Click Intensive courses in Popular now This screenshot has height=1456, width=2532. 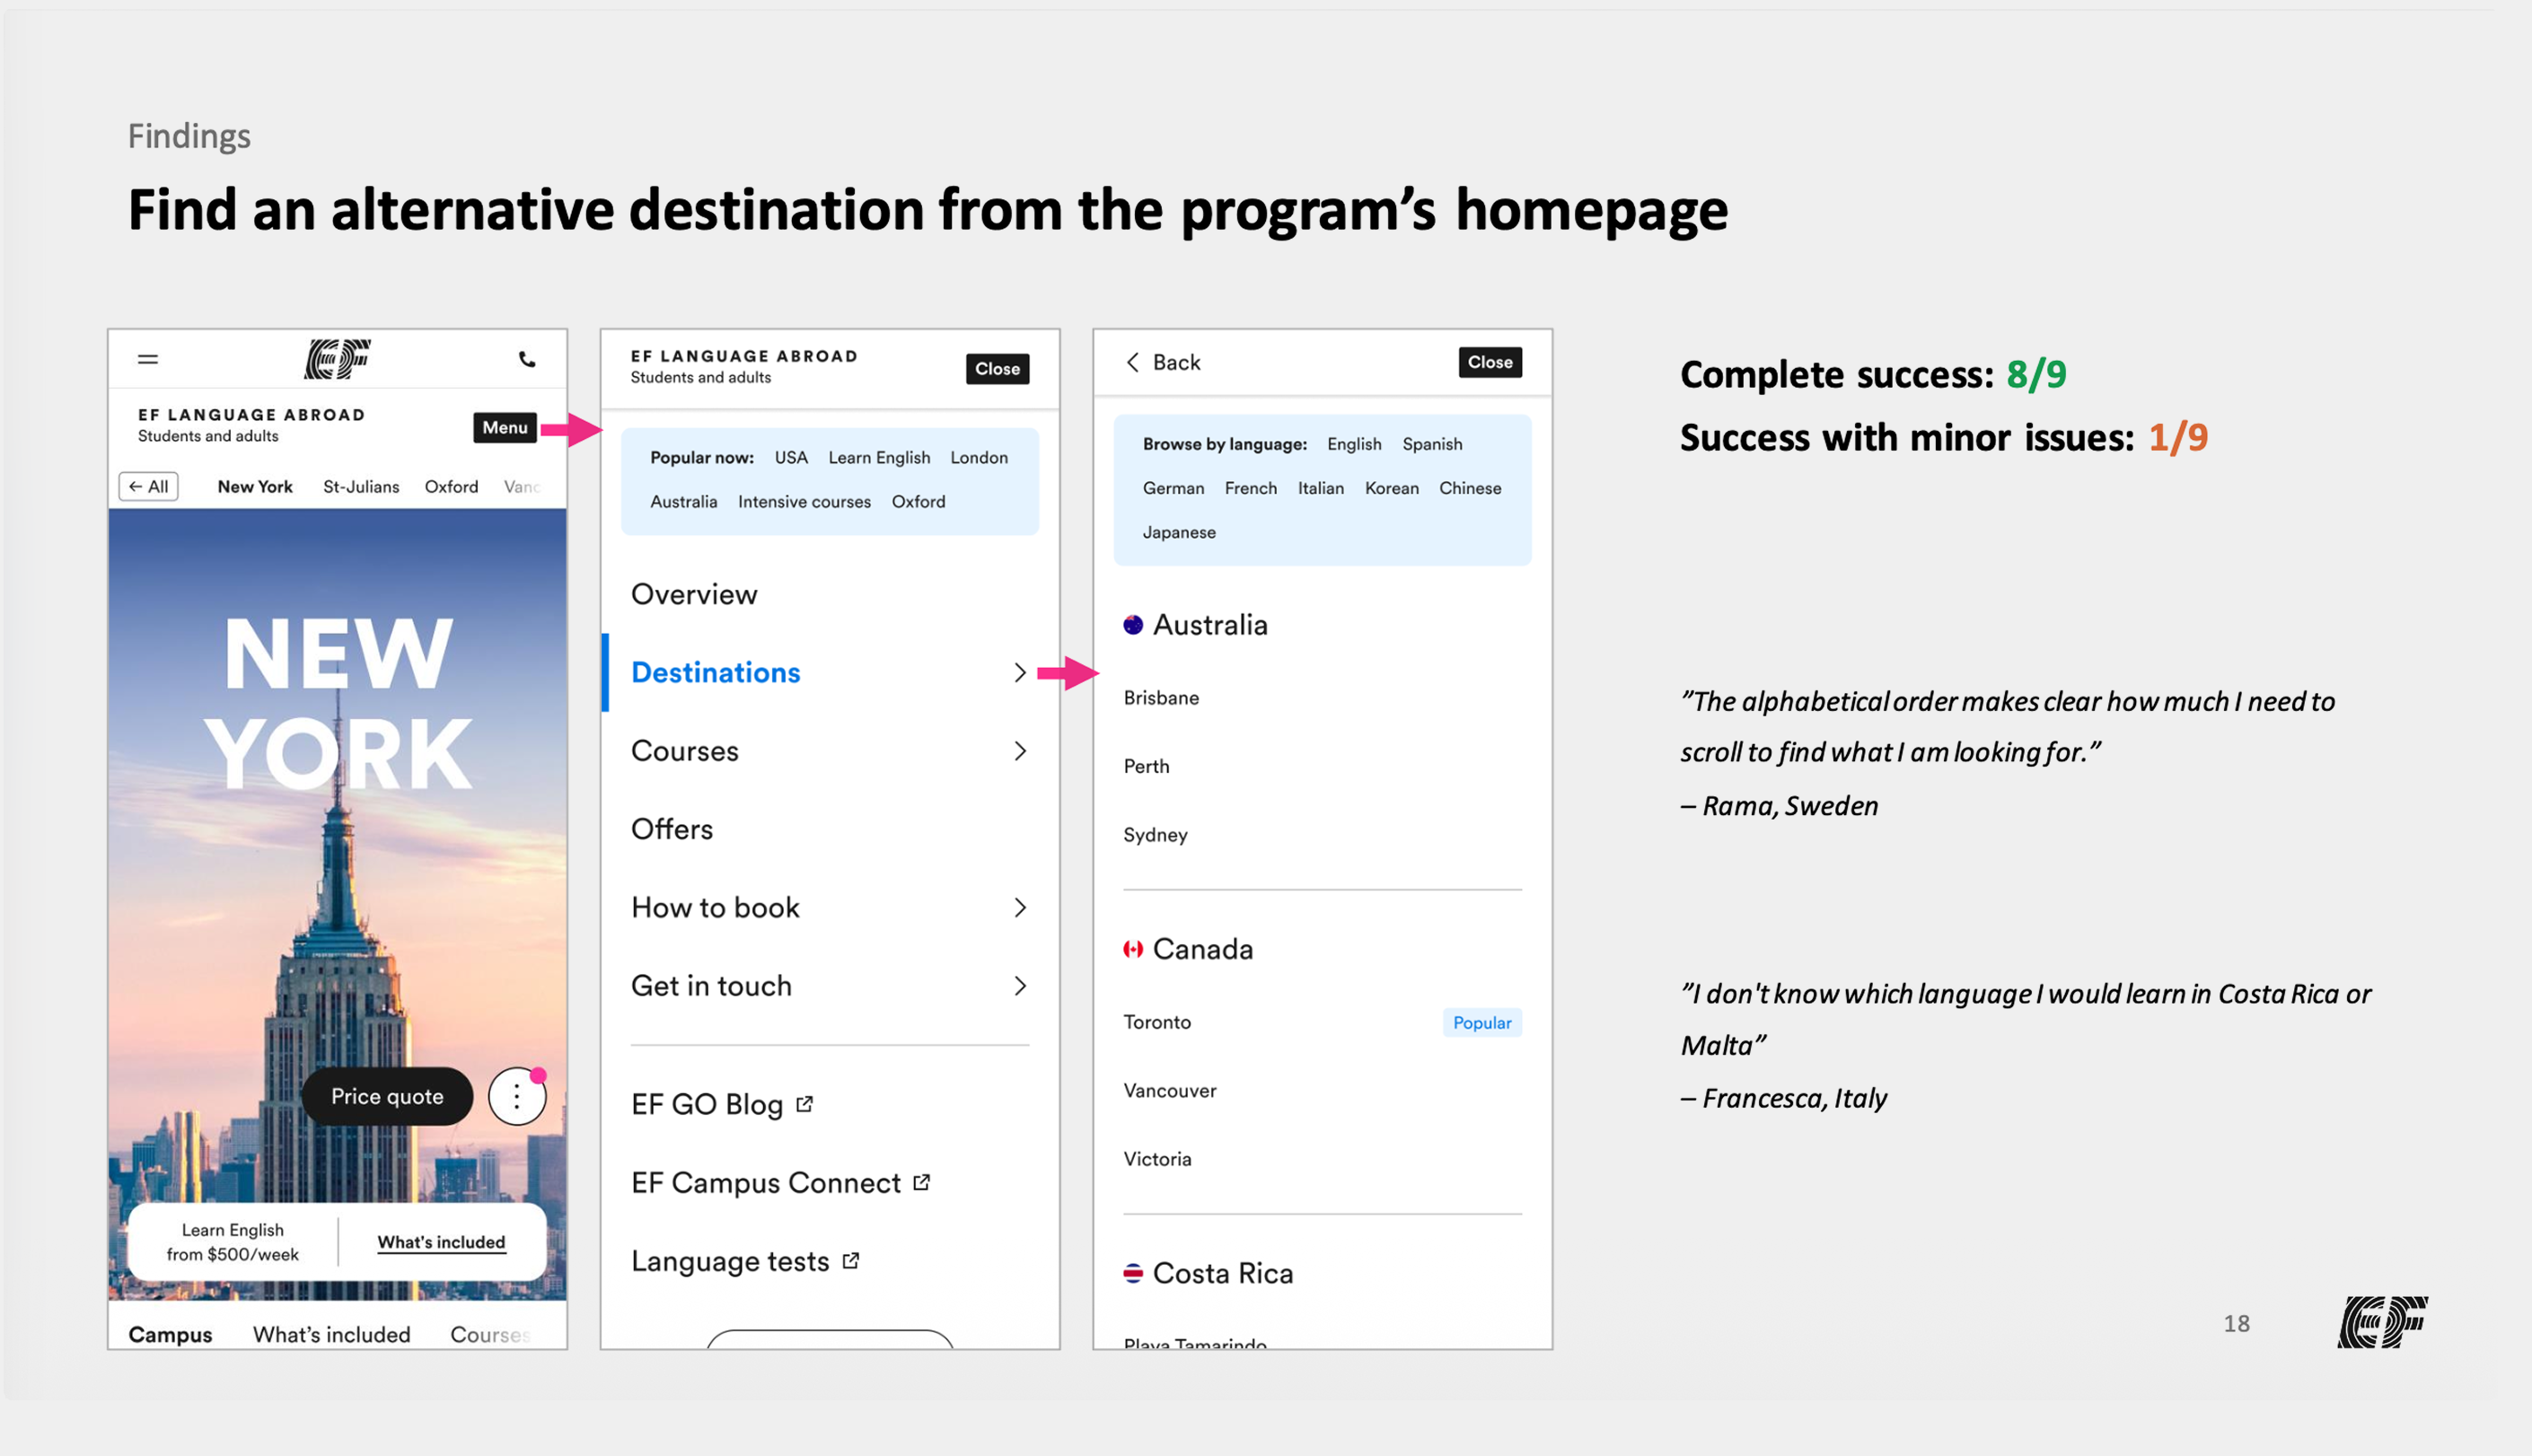tap(804, 501)
